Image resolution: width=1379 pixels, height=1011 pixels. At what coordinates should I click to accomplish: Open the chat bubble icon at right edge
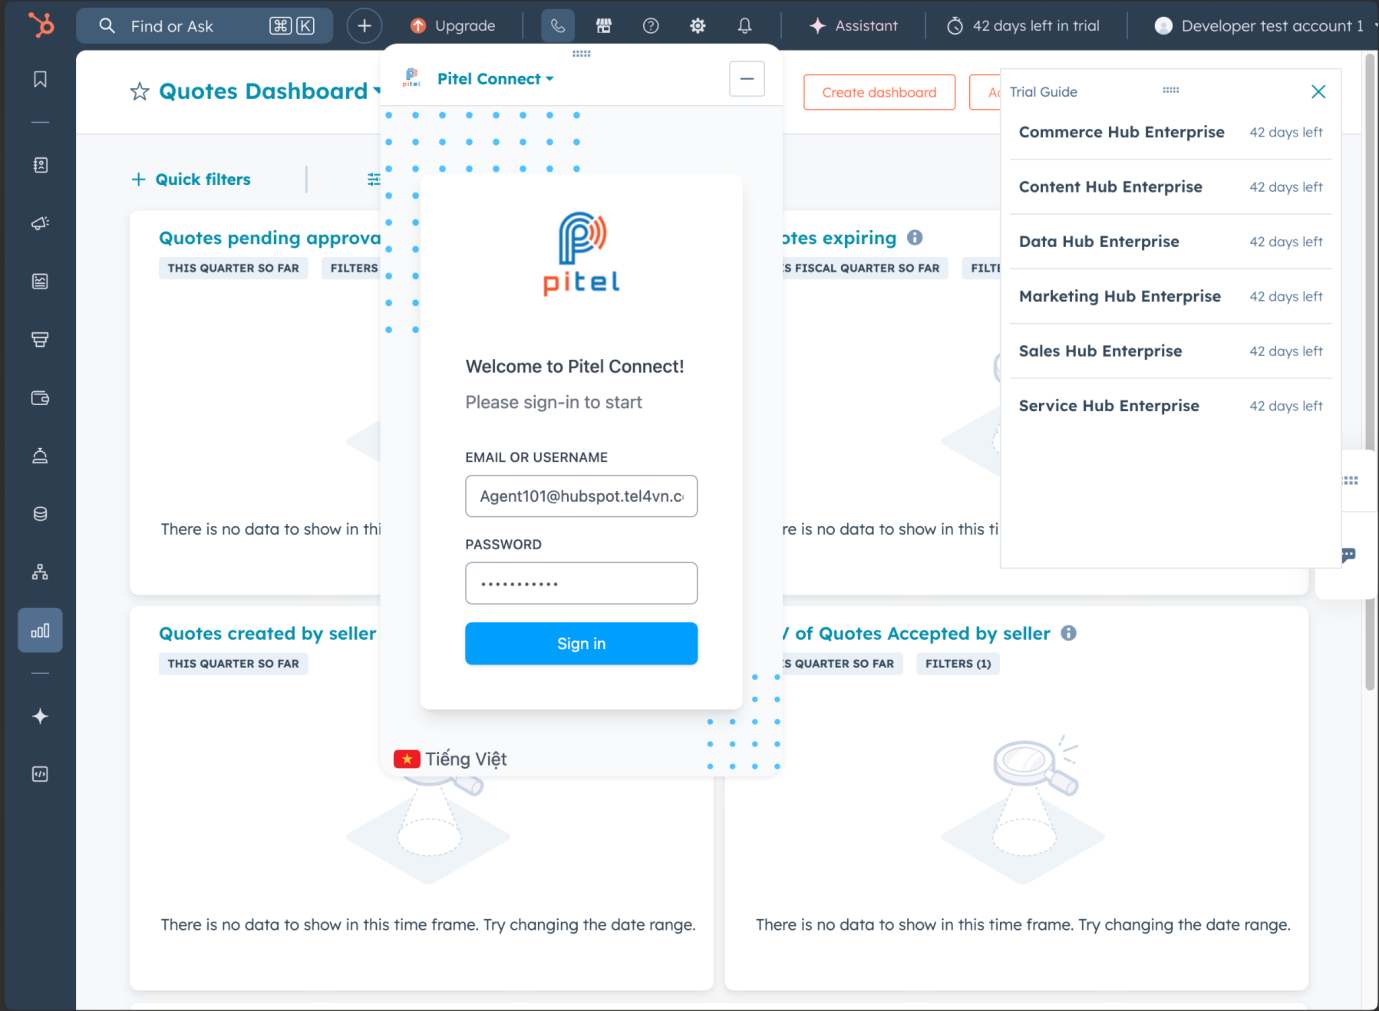tap(1348, 555)
